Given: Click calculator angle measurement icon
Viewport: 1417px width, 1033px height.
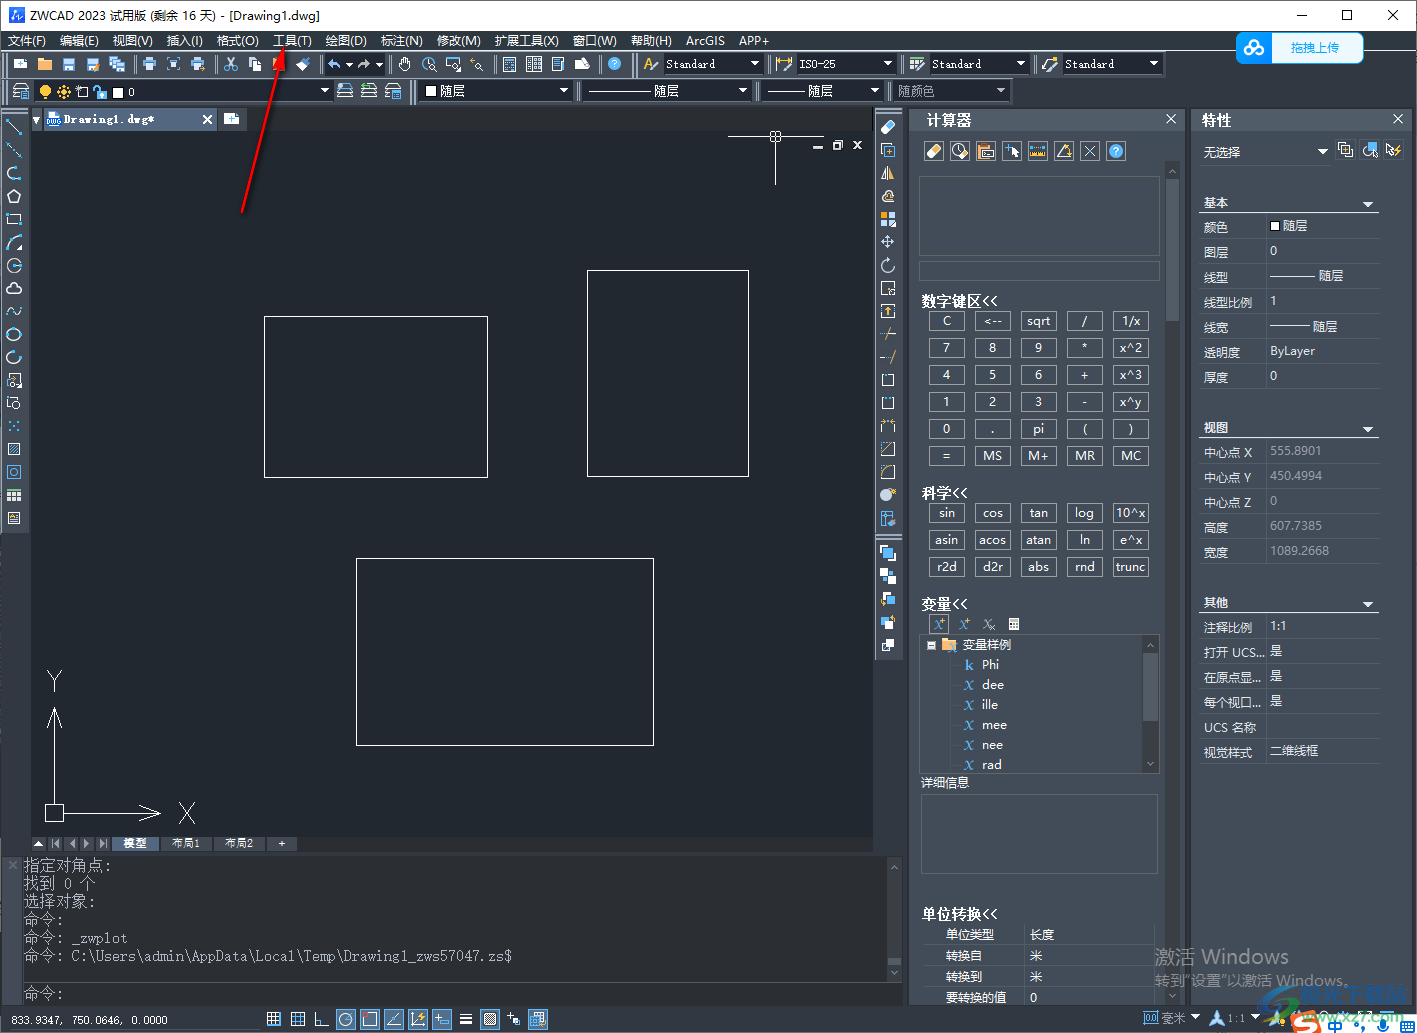Looking at the screenshot, I should click(1064, 151).
